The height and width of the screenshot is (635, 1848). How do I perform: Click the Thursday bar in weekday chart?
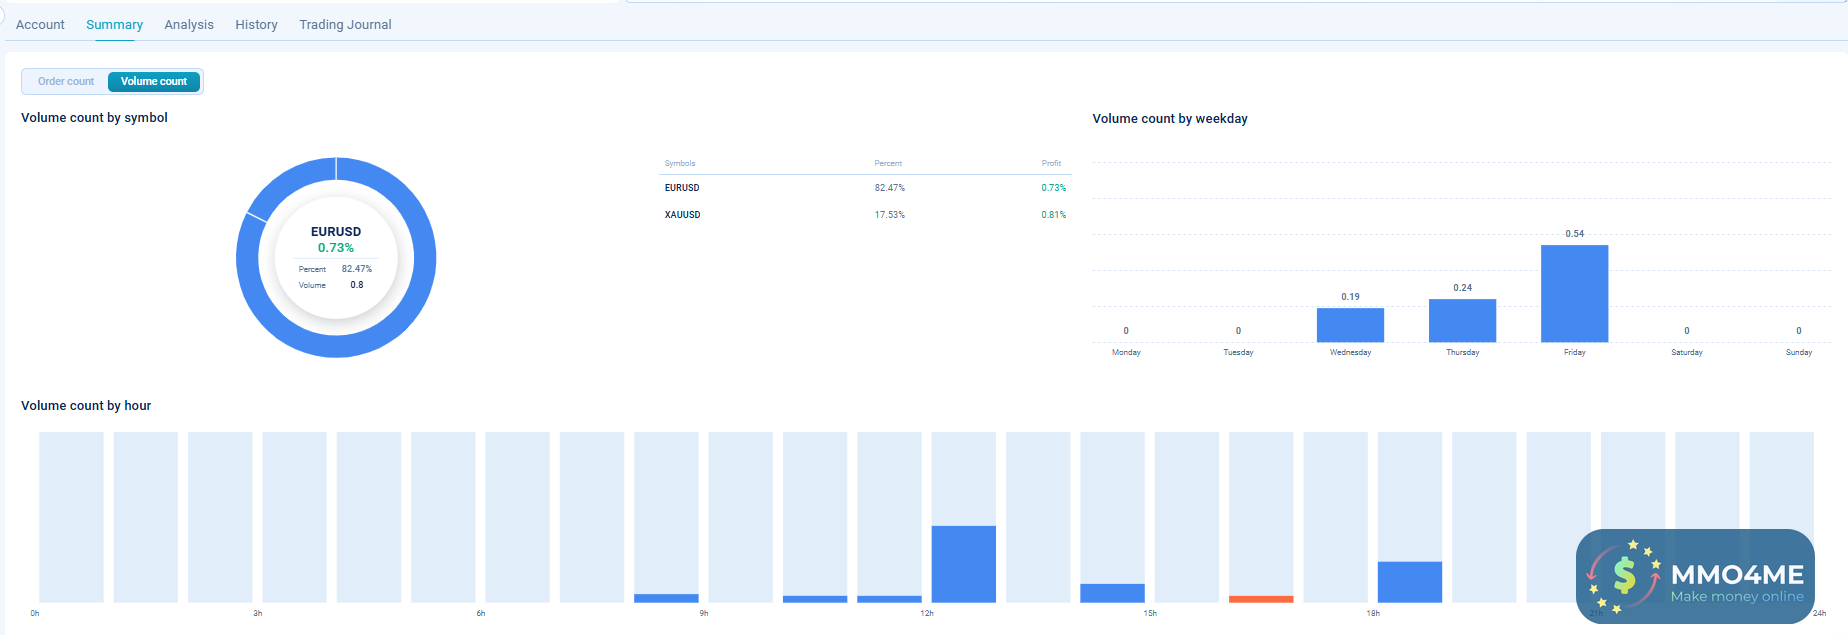pyautogui.click(x=1462, y=321)
